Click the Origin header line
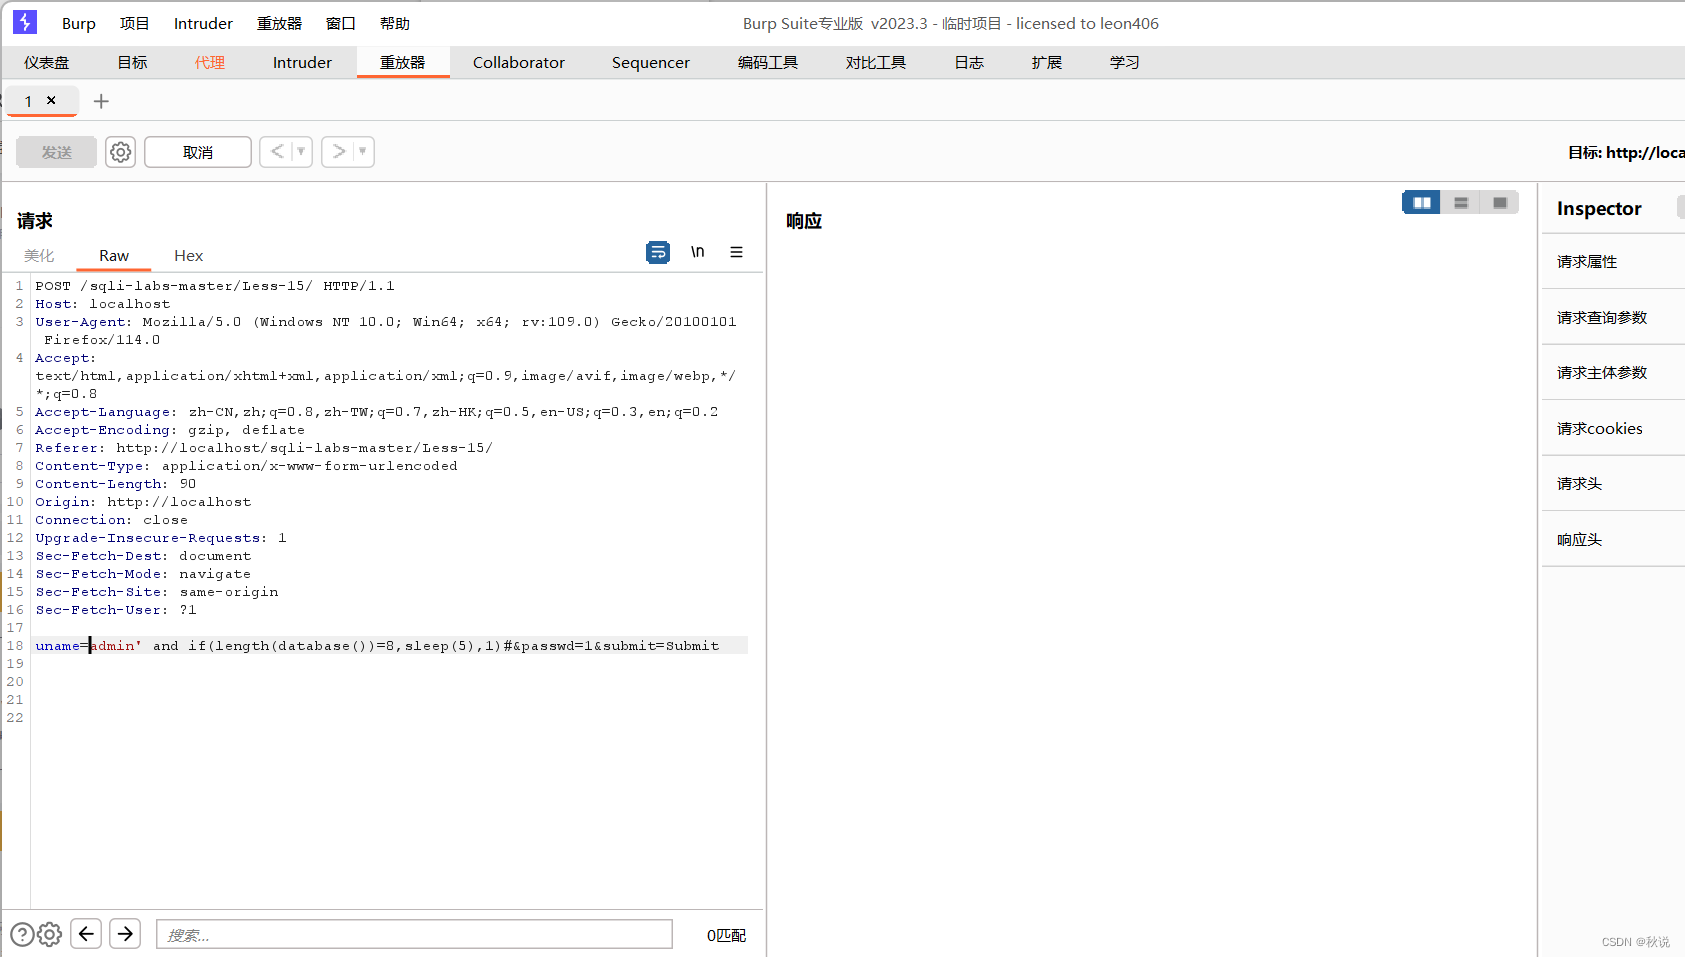The image size is (1685, 957). click(143, 502)
